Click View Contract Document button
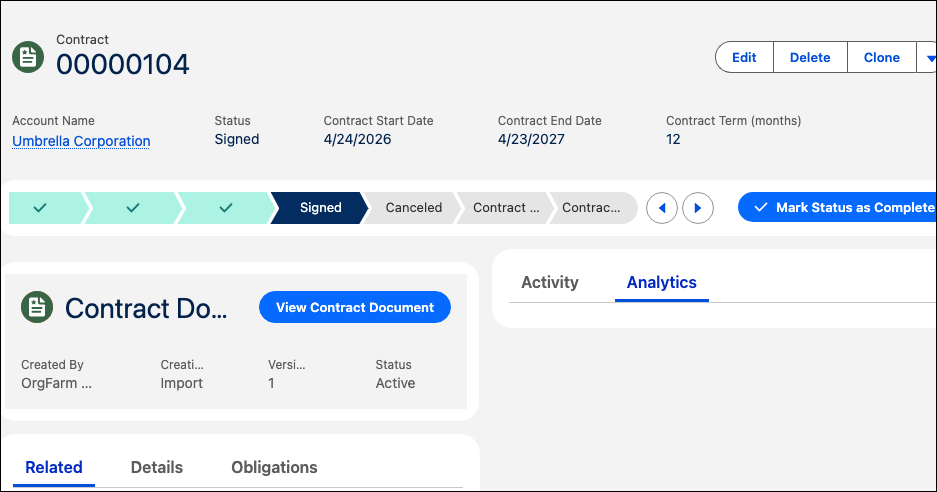This screenshot has height=492, width=937. [x=355, y=307]
